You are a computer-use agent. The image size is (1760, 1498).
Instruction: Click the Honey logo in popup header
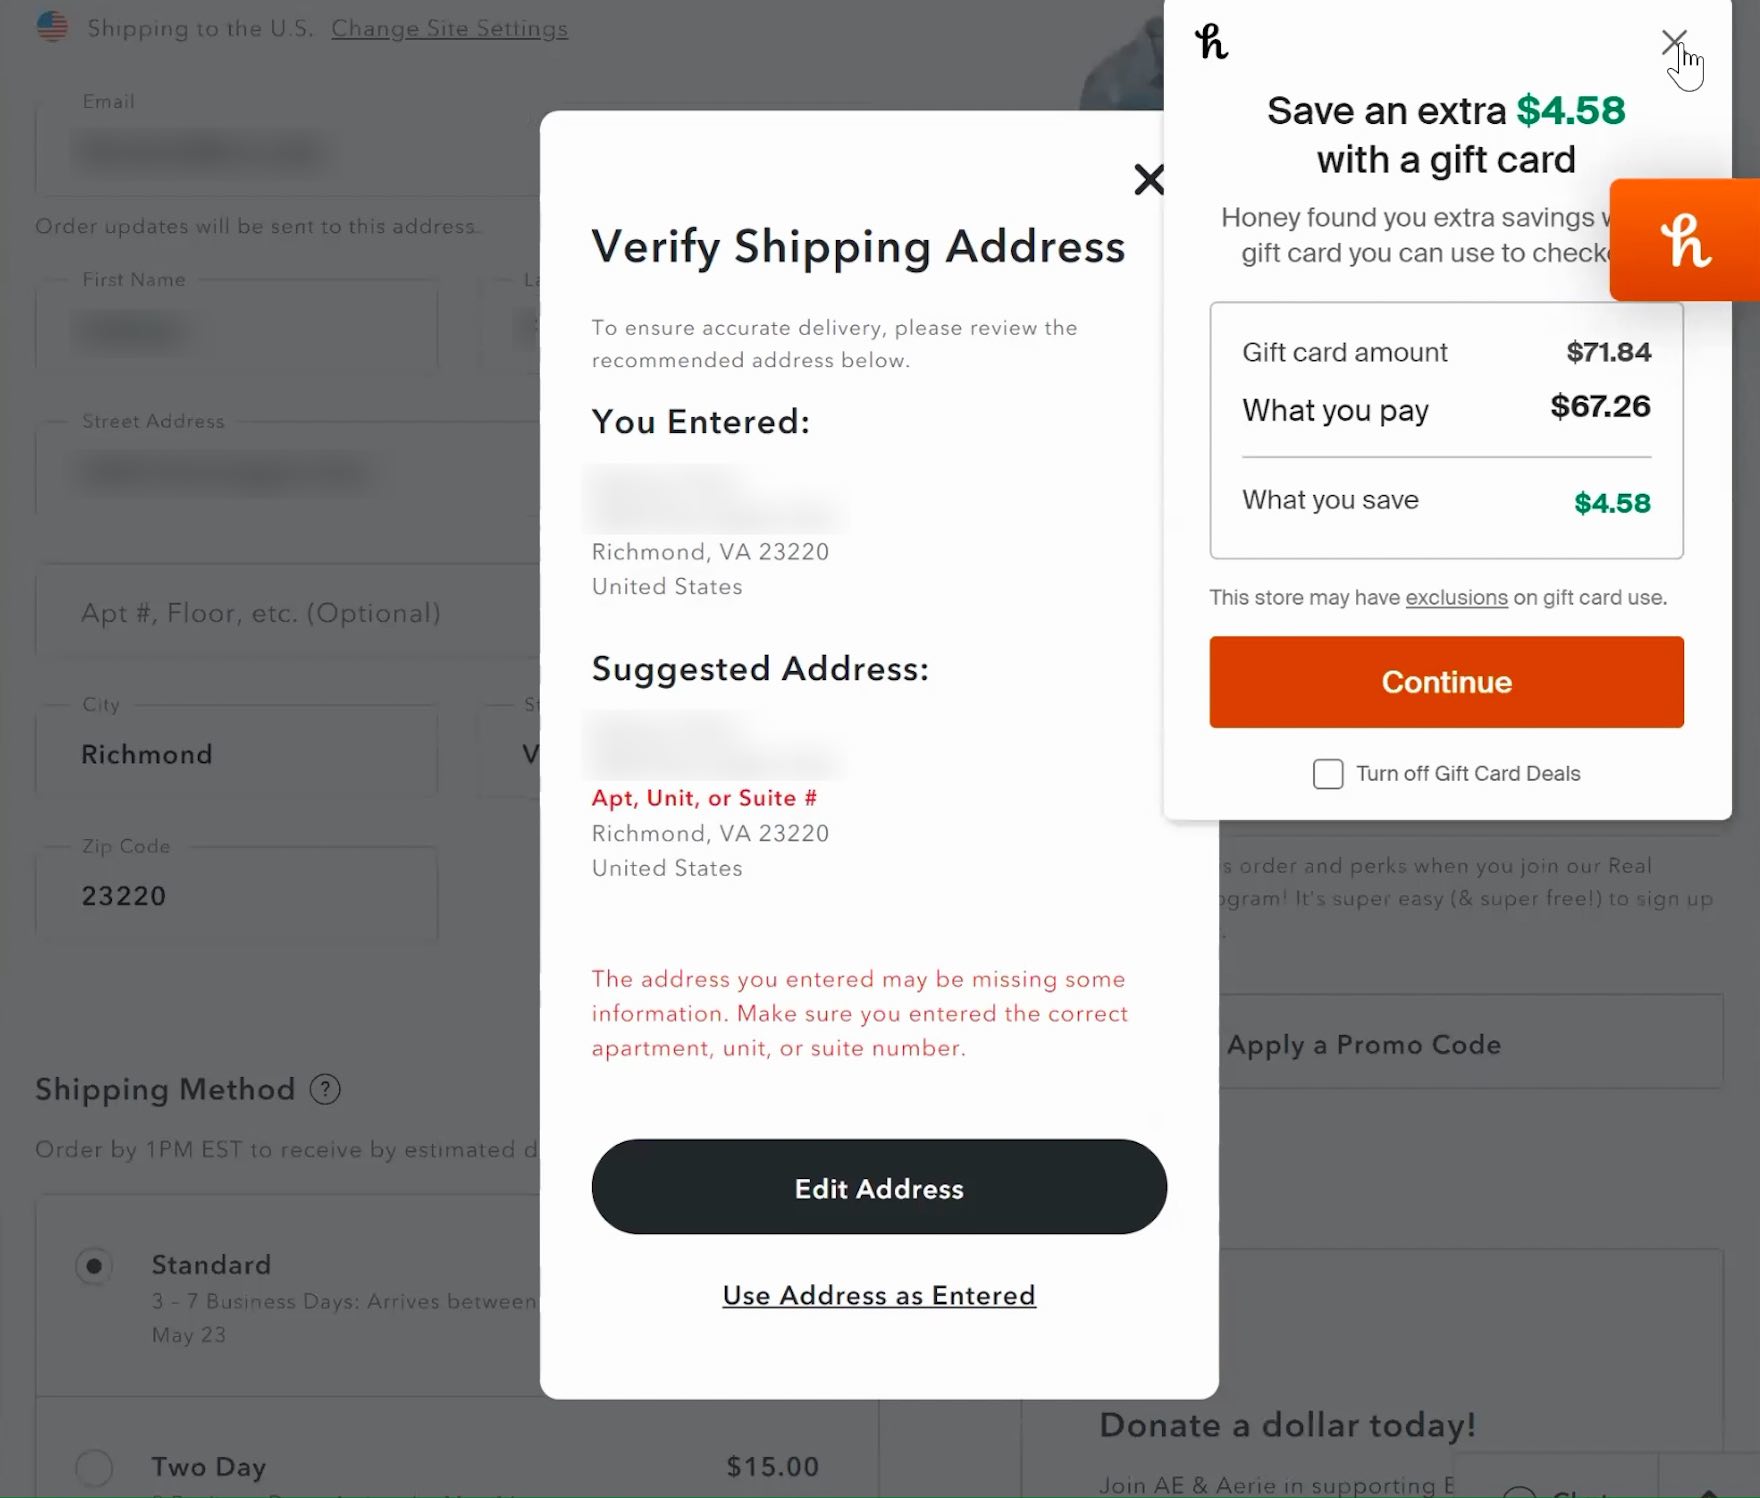(x=1211, y=42)
